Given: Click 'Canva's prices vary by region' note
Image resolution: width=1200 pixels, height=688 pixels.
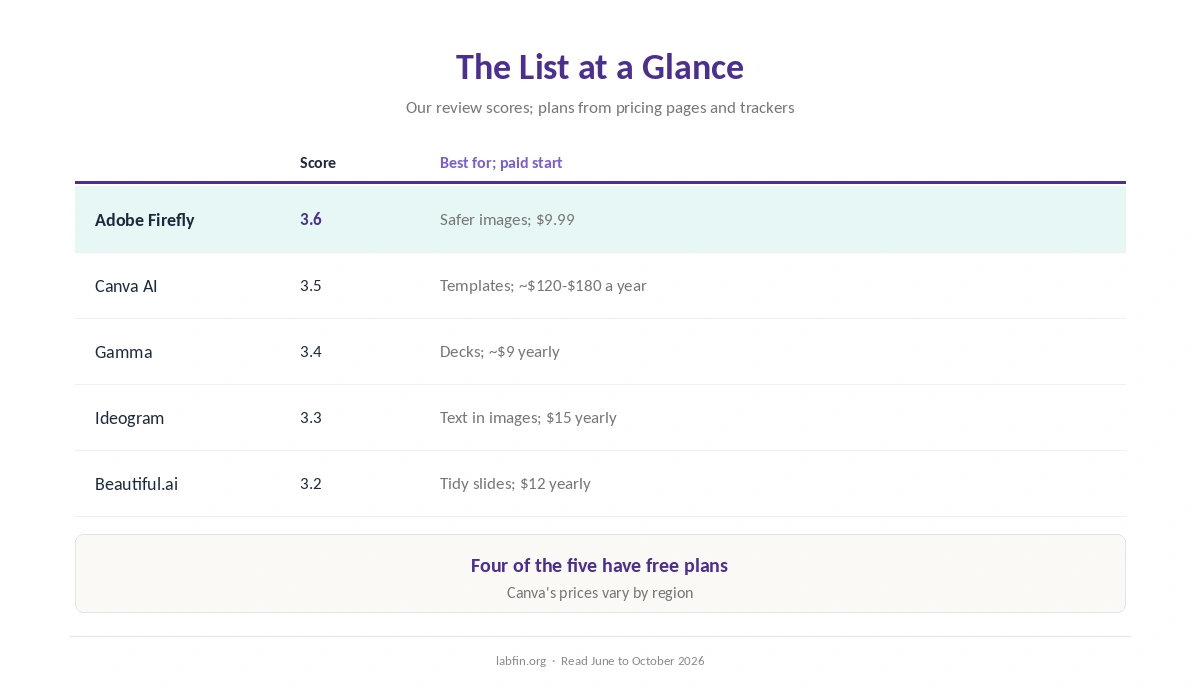Looking at the screenshot, I should pyautogui.click(x=600, y=592).
